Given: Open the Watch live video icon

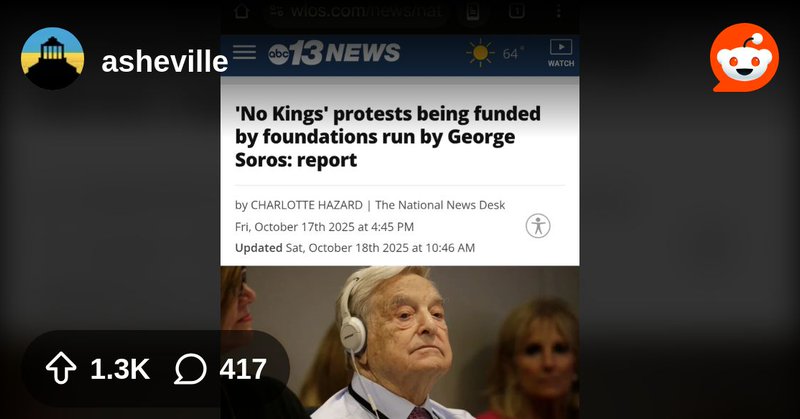Looking at the screenshot, I should click(x=561, y=53).
